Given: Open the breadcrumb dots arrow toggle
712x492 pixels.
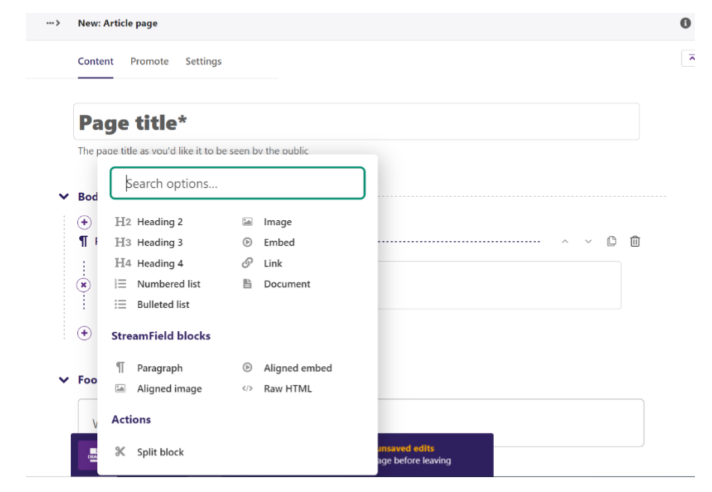Looking at the screenshot, I should point(53,23).
